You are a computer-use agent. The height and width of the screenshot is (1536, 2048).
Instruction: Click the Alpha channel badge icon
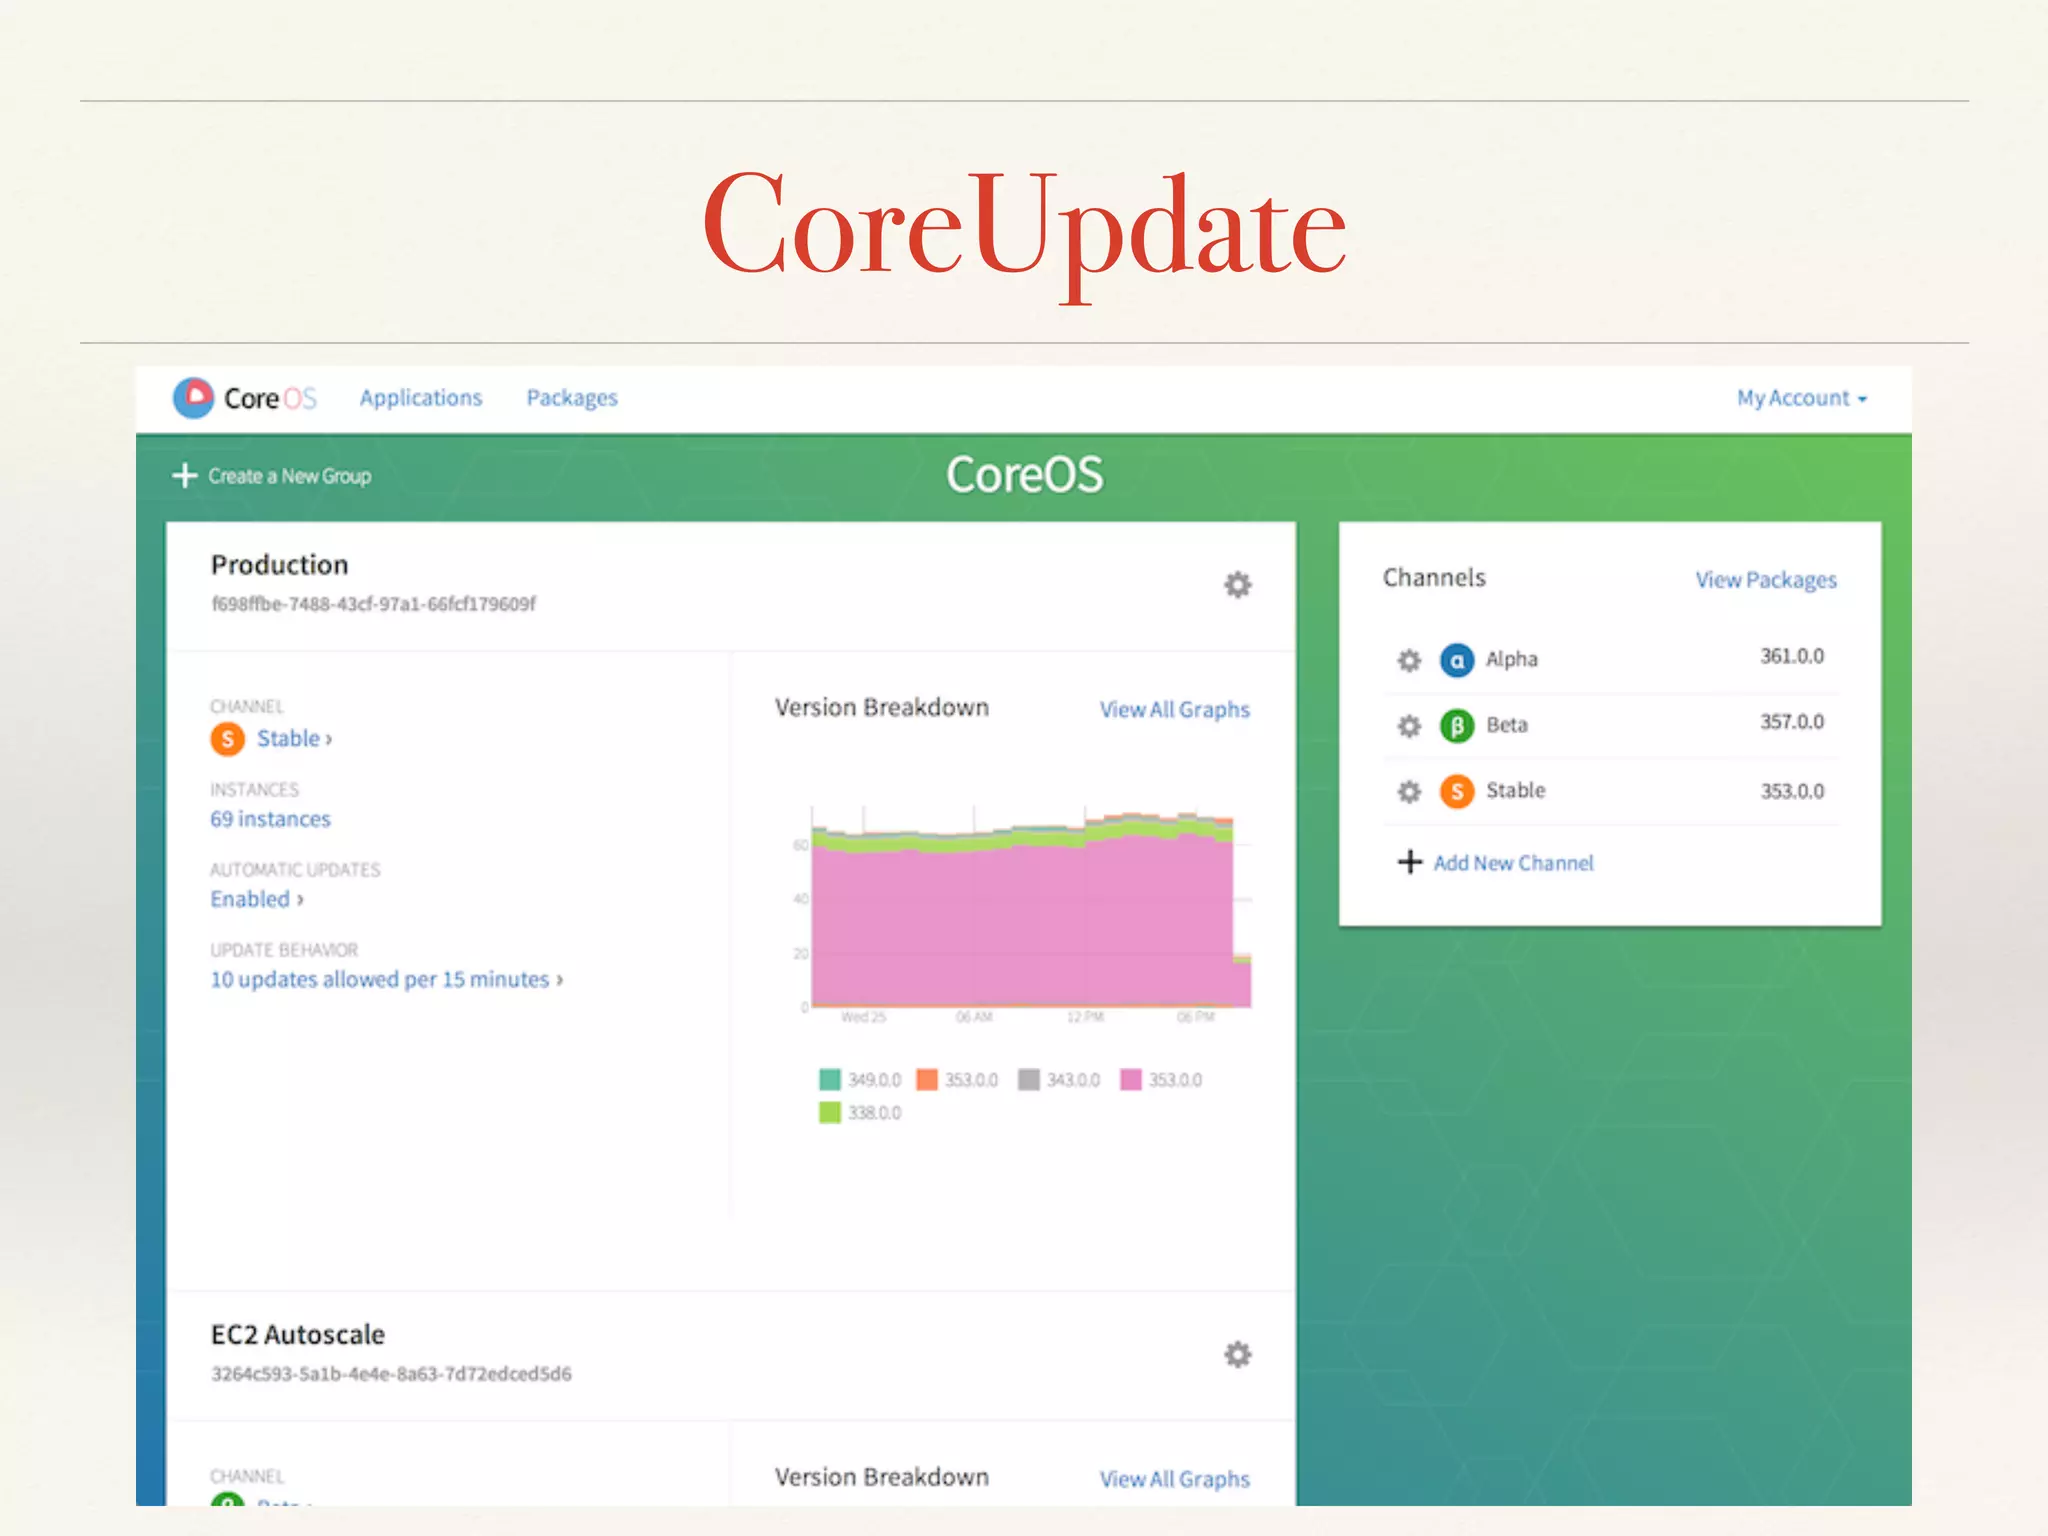[1457, 660]
